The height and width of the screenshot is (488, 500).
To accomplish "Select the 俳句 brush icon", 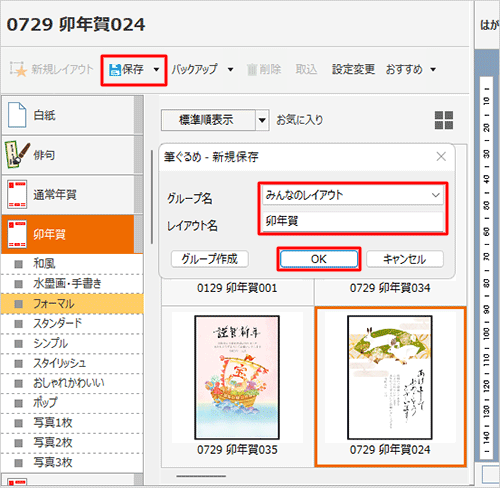I will coord(17,154).
